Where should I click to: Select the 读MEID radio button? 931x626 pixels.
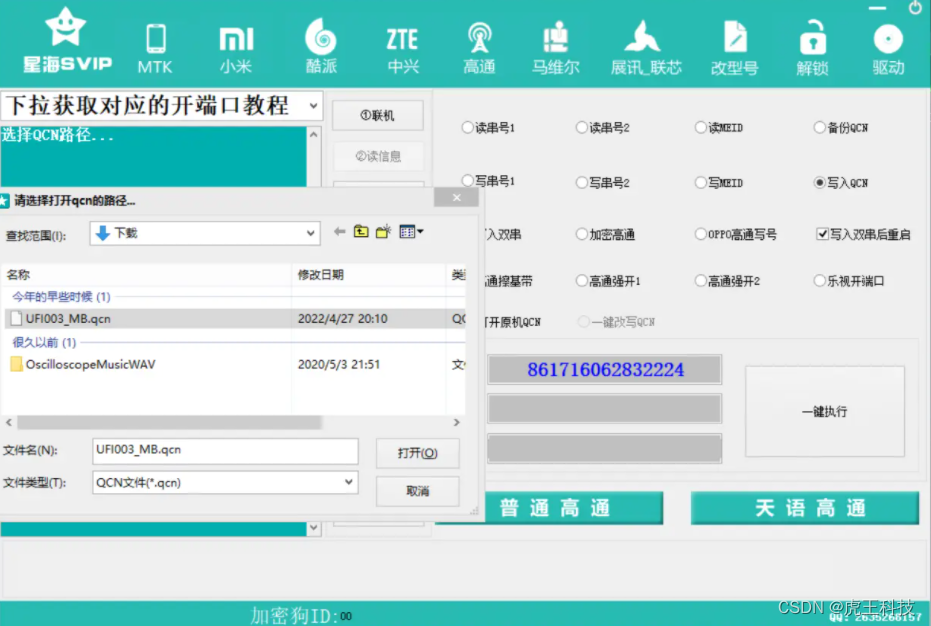click(701, 127)
